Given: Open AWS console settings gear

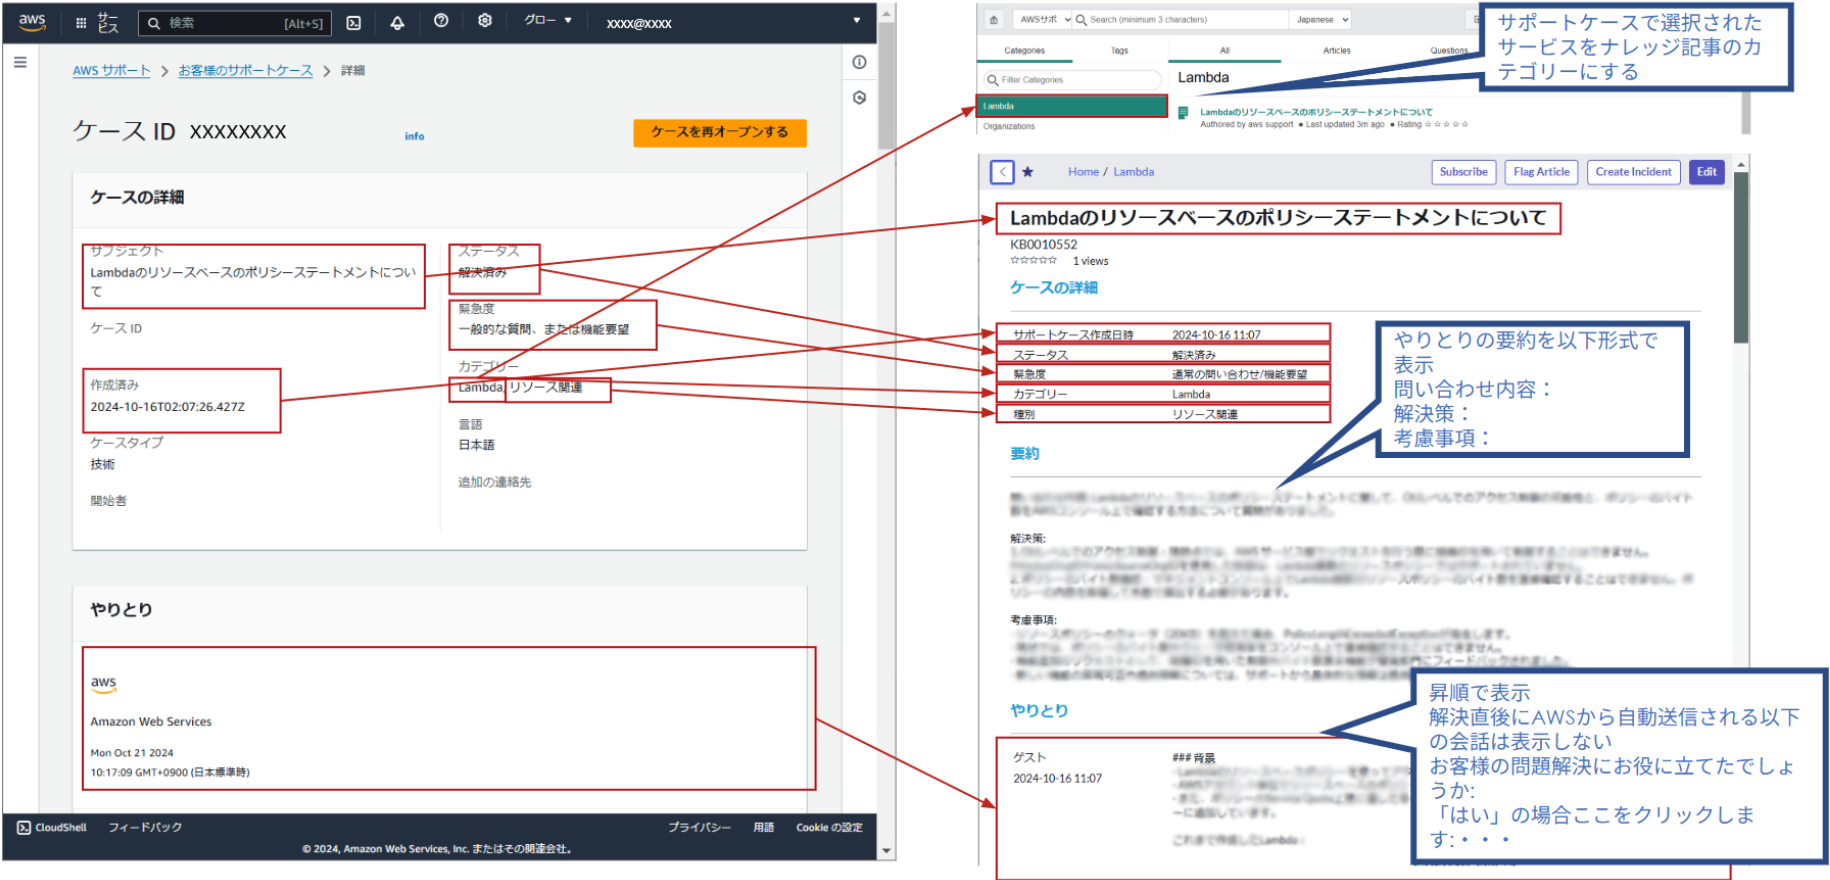Looking at the screenshot, I should tap(485, 21).
